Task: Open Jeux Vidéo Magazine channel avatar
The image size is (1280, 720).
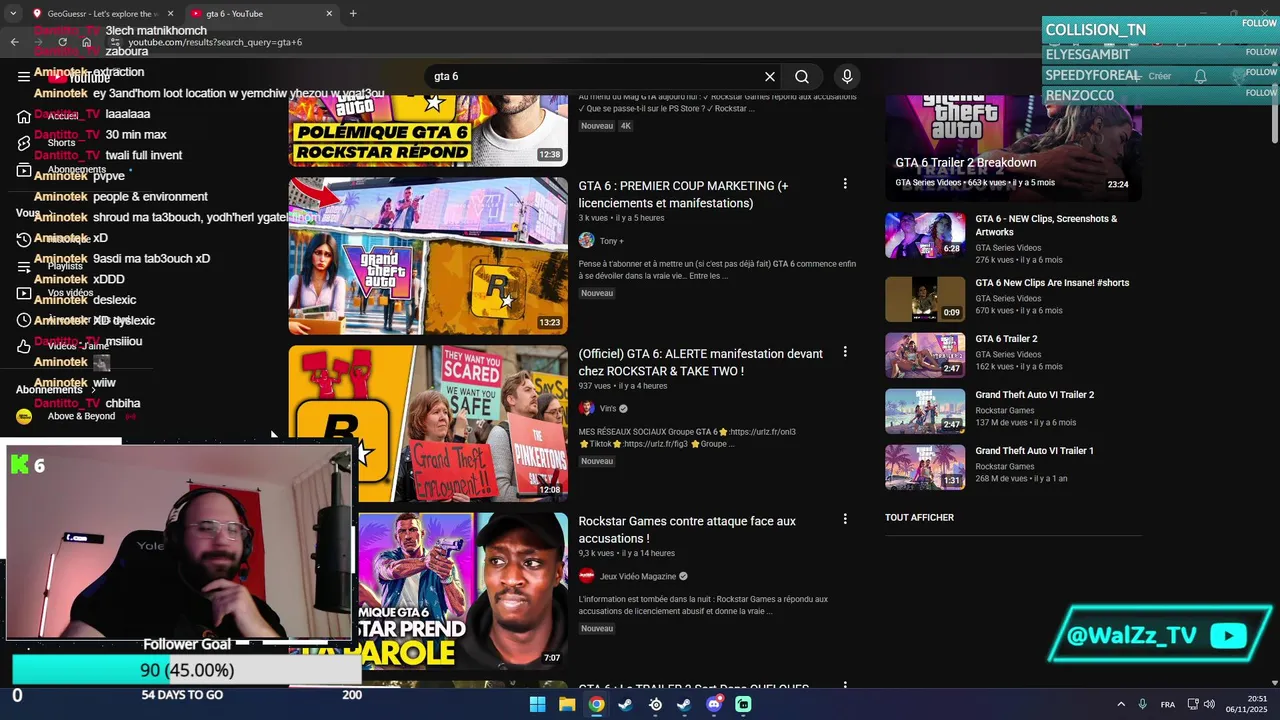Action: [x=586, y=576]
